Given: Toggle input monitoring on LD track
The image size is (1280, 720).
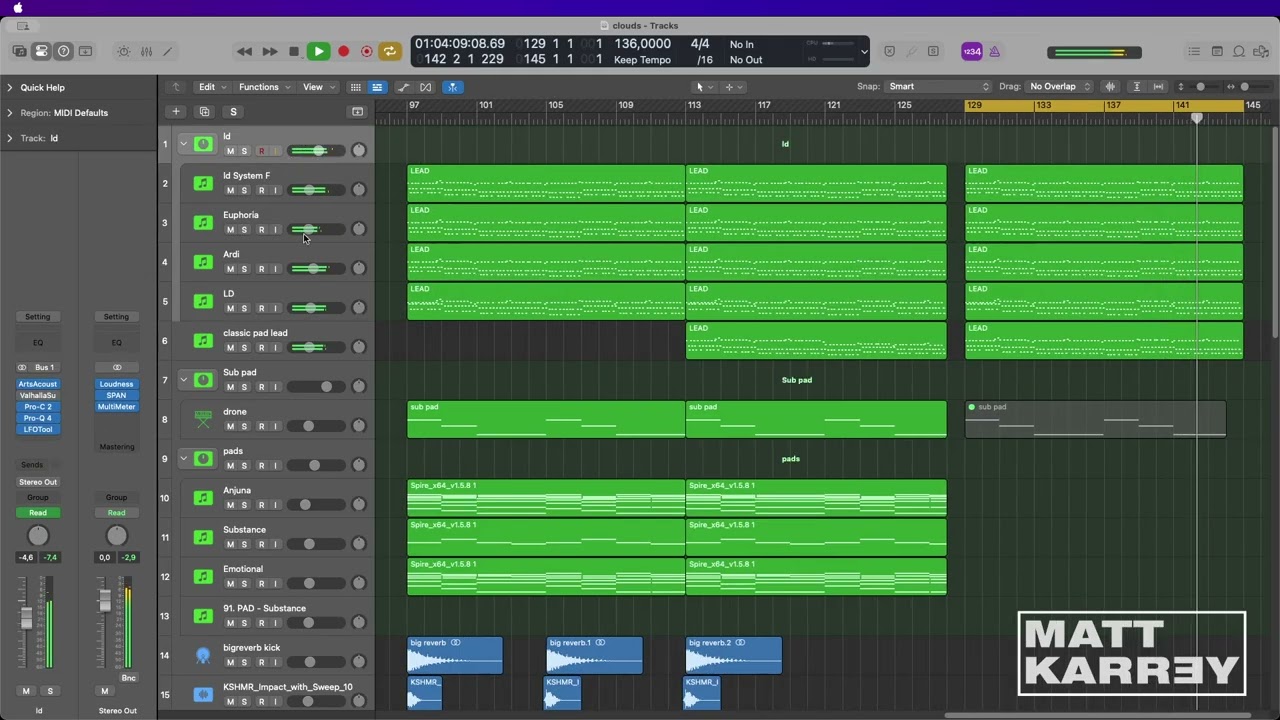Looking at the screenshot, I should point(275,308).
